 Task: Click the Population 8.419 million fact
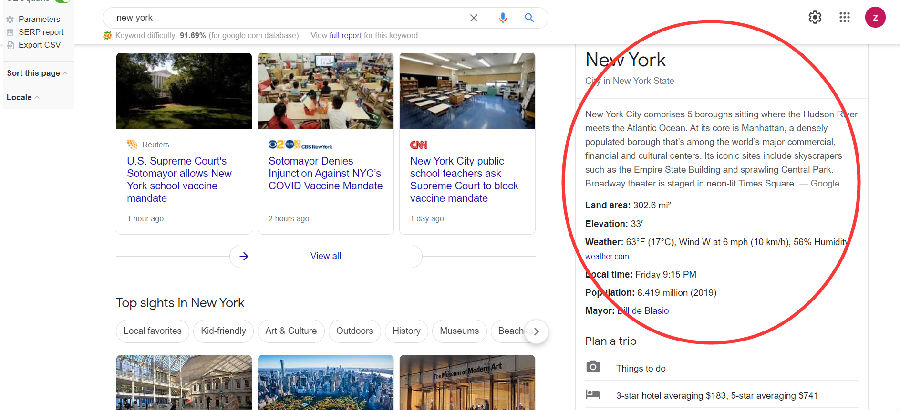coord(651,293)
